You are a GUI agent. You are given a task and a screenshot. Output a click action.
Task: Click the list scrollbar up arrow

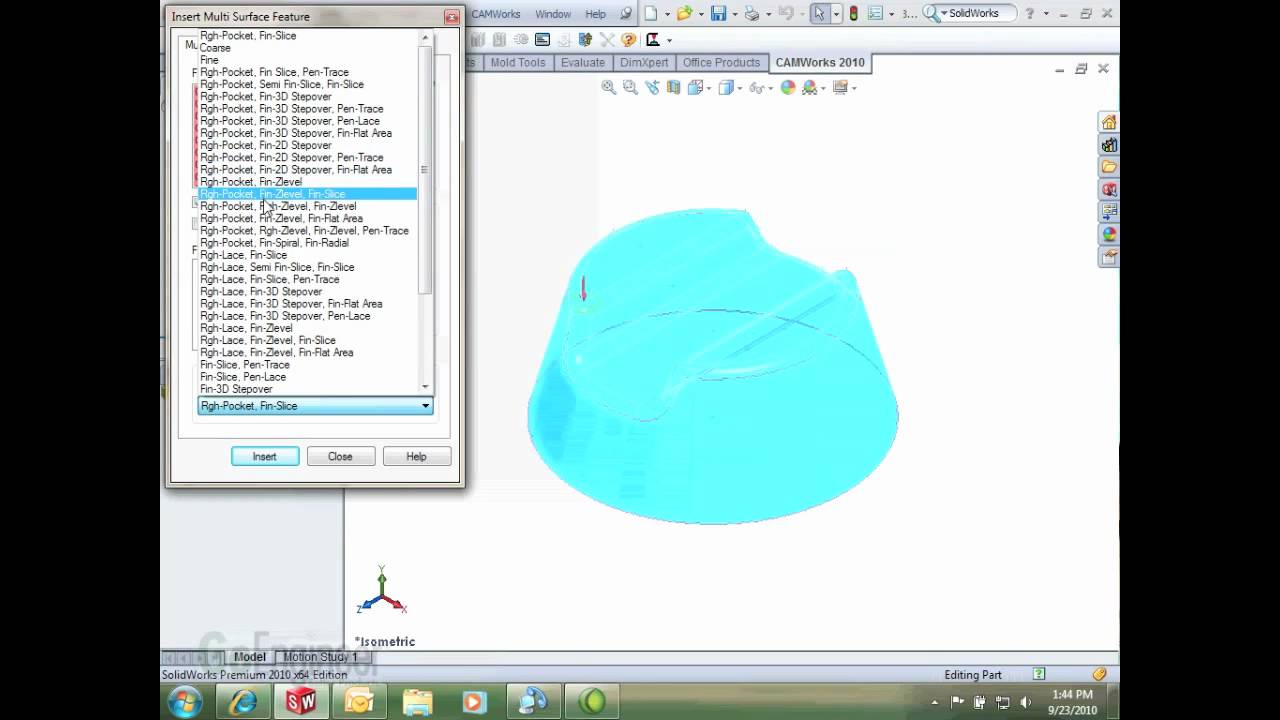click(425, 38)
